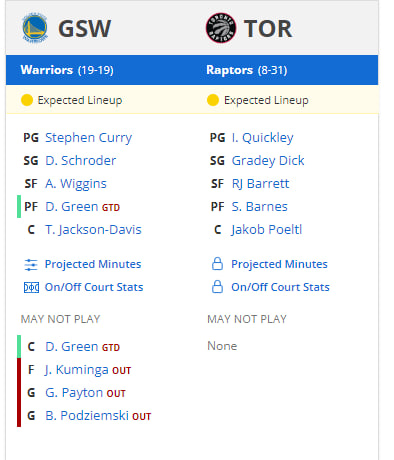Open I. Quickley player page
Screen dimensions: 394x460
[263, 138]
